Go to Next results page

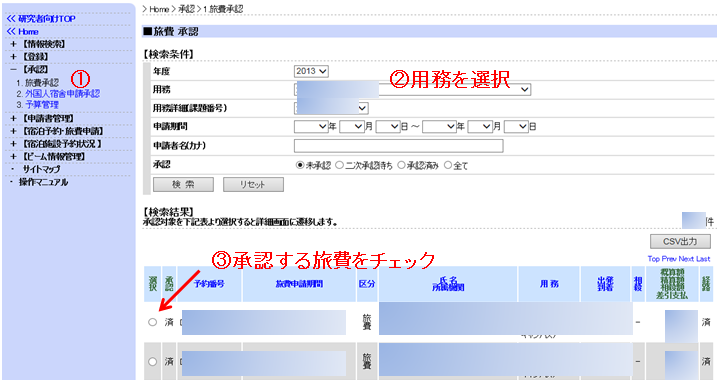pos(686,259)
